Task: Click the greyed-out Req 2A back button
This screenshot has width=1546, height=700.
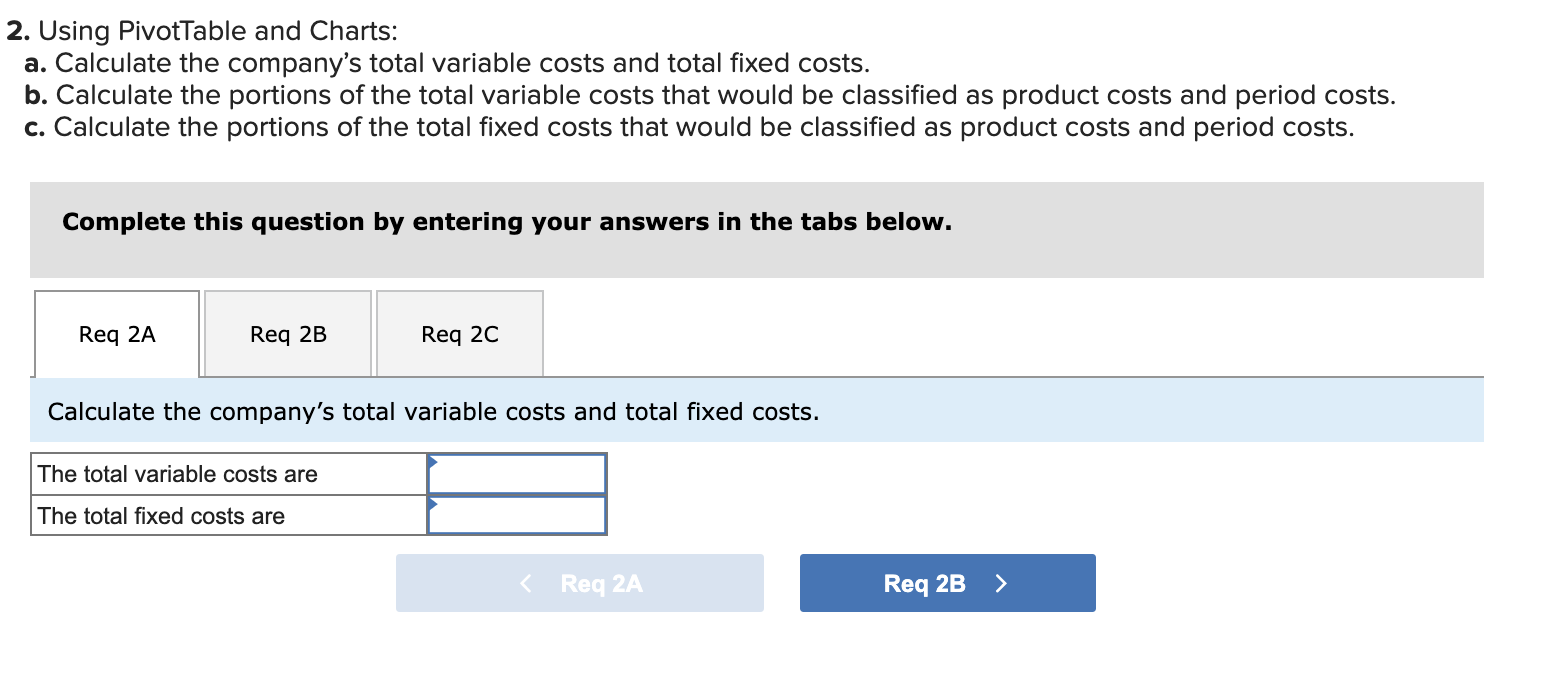Action: (x=580, y=583)
